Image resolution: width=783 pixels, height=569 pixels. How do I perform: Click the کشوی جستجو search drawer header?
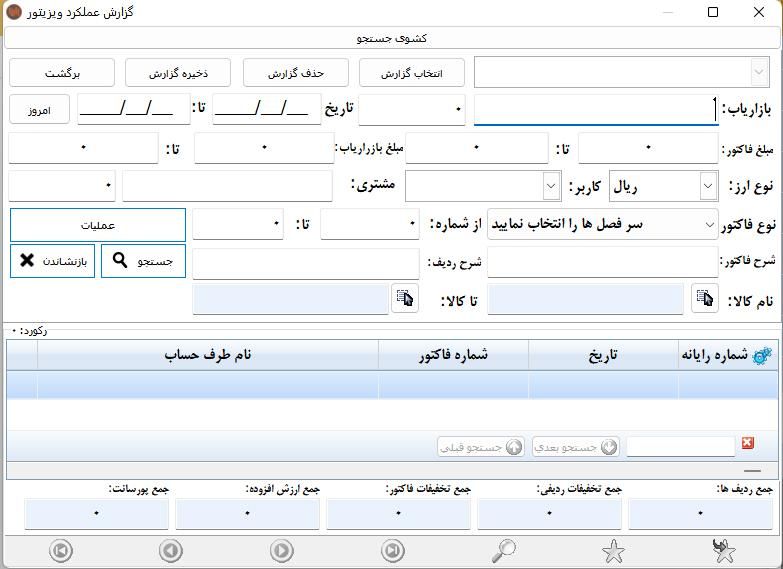click(x=391, y=38)
